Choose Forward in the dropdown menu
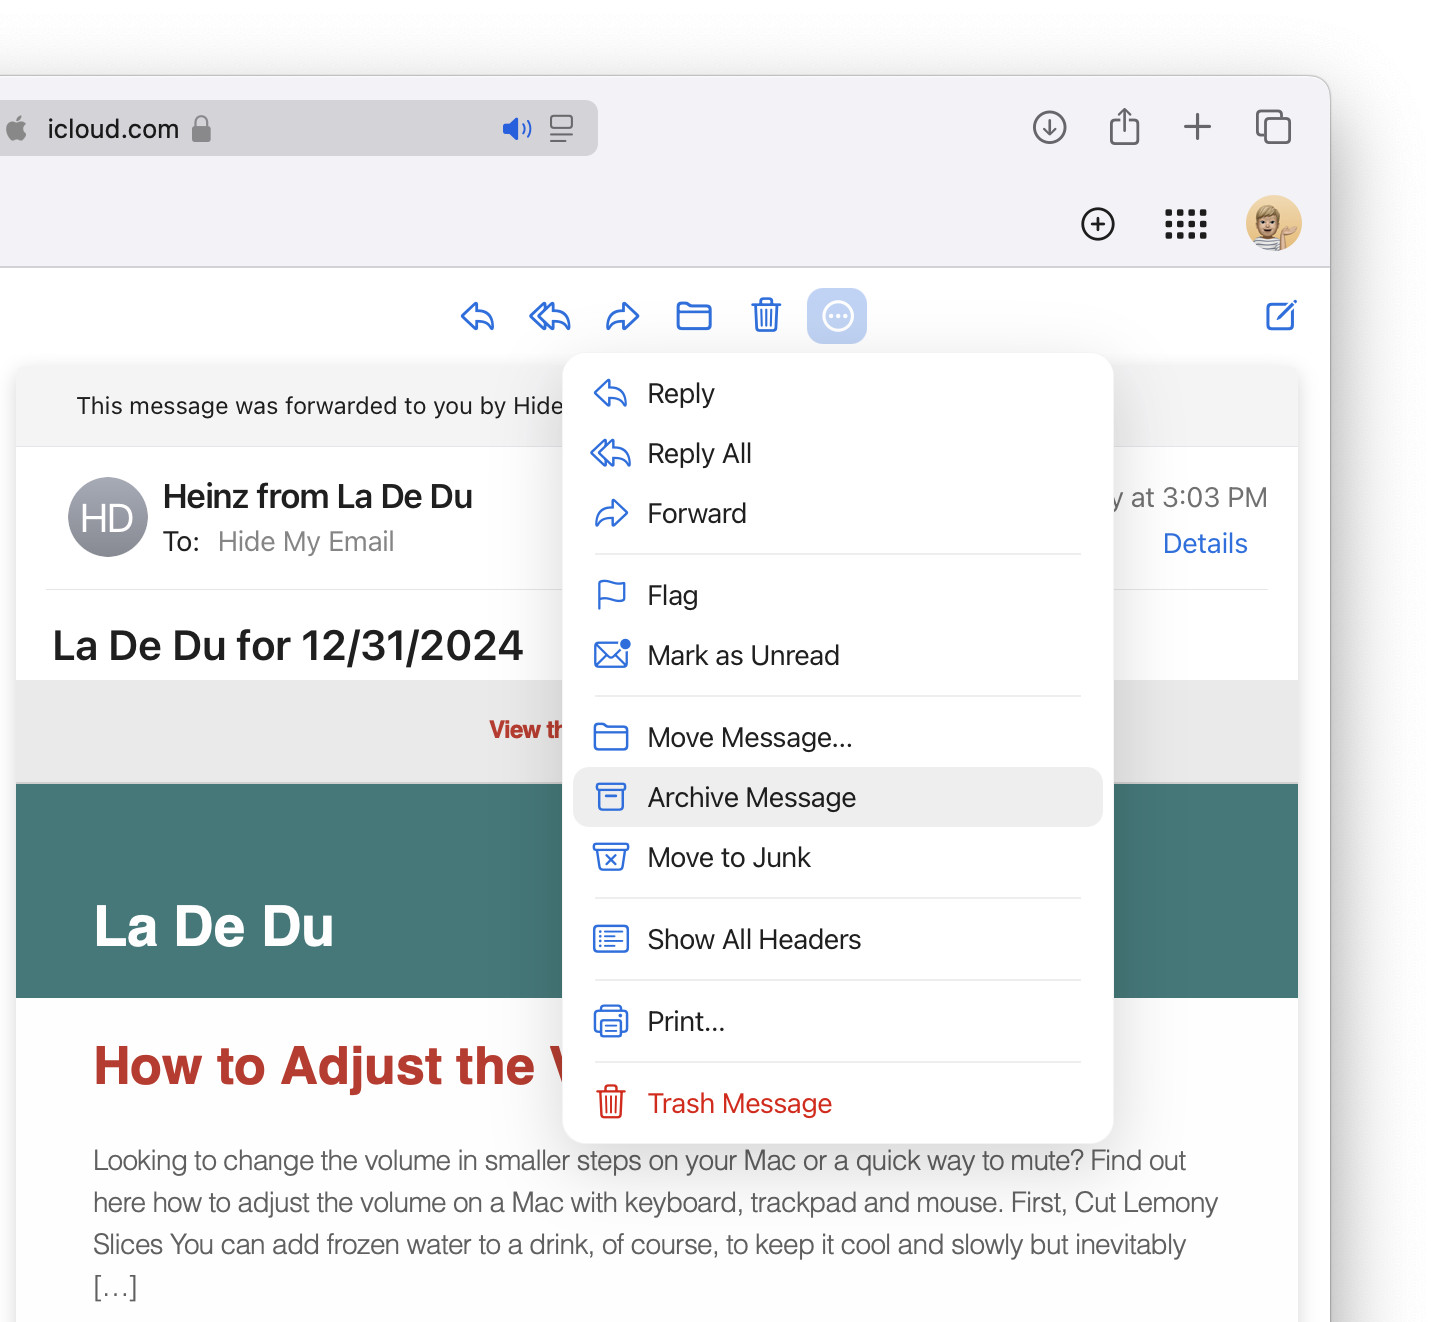 pos(838,513)
